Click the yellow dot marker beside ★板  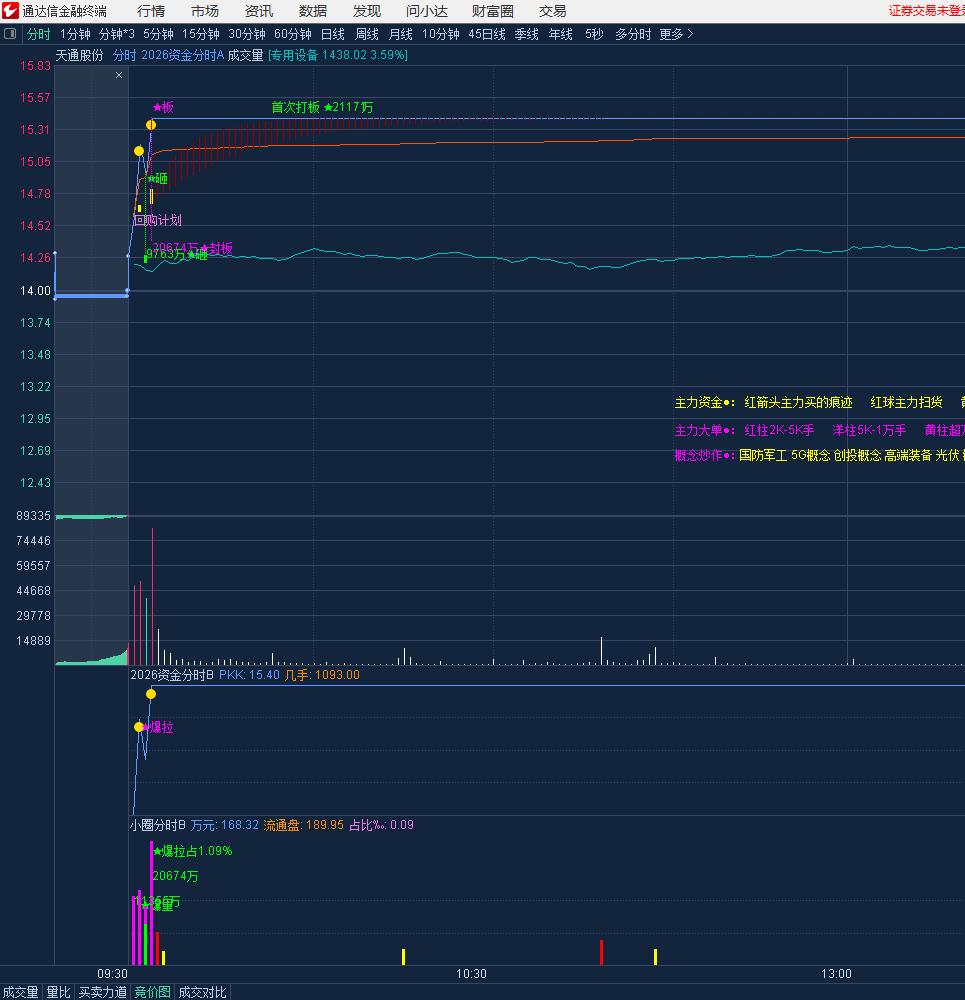tap(151, 125)
